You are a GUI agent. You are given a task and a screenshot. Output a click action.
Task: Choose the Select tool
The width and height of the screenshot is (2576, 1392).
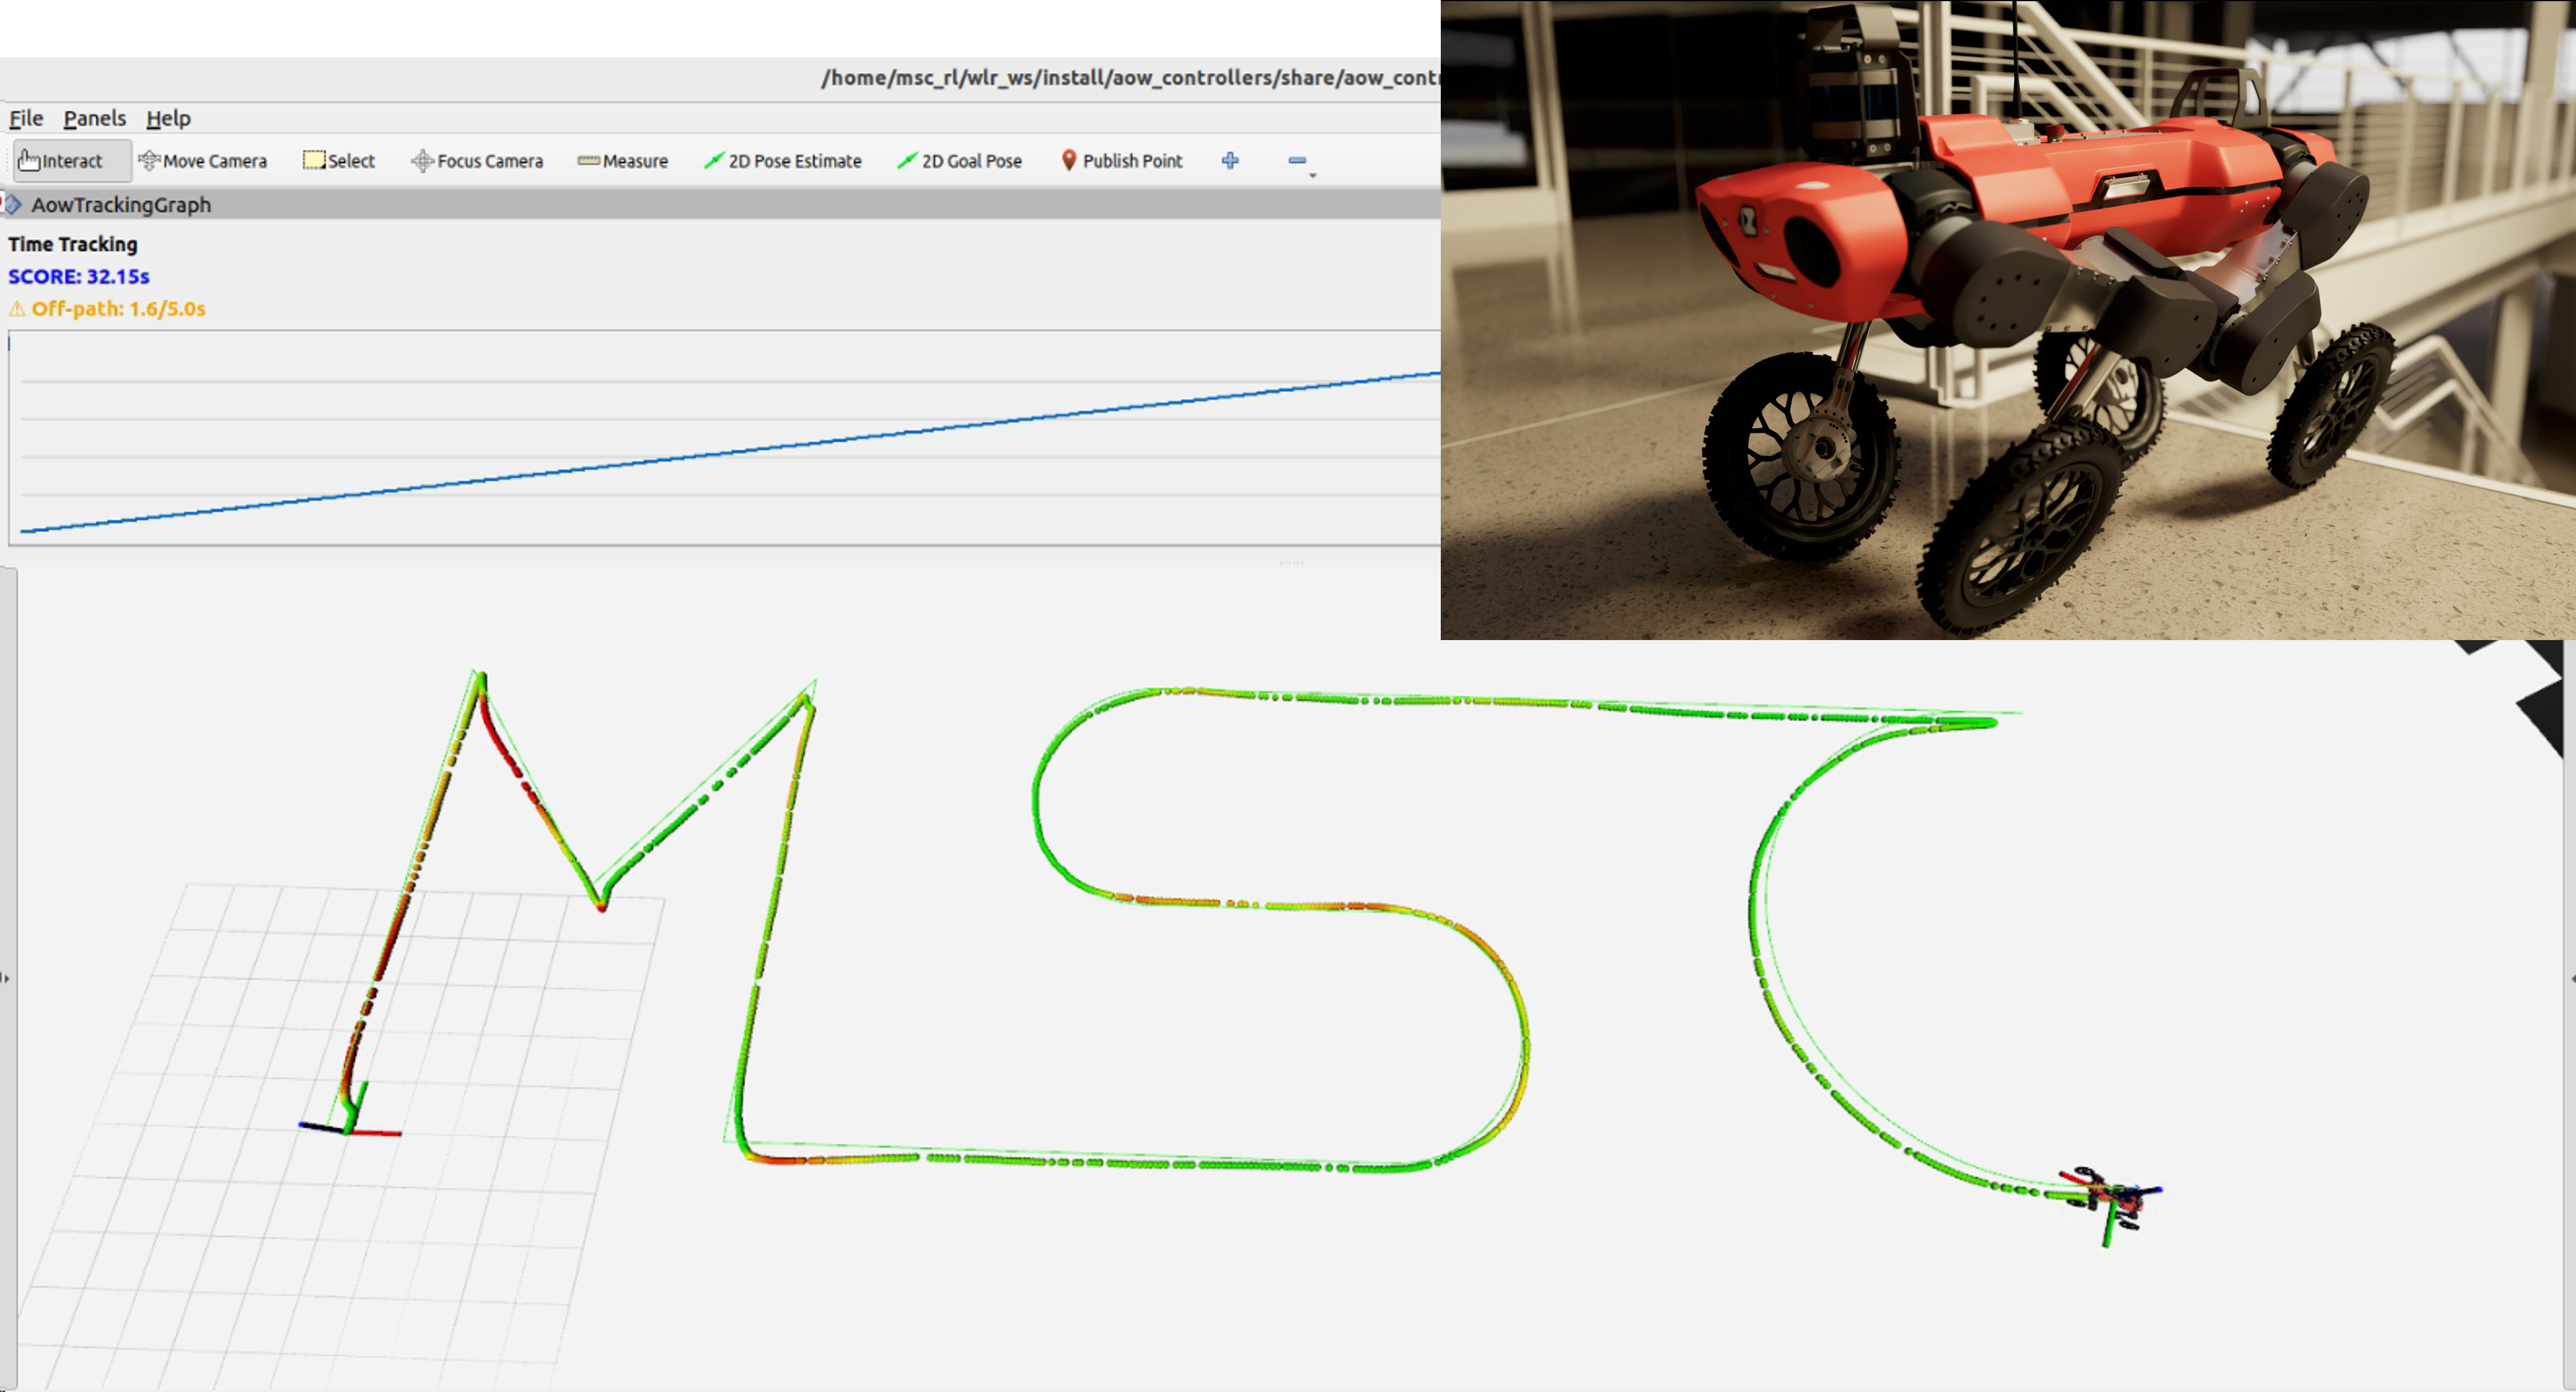339,160
